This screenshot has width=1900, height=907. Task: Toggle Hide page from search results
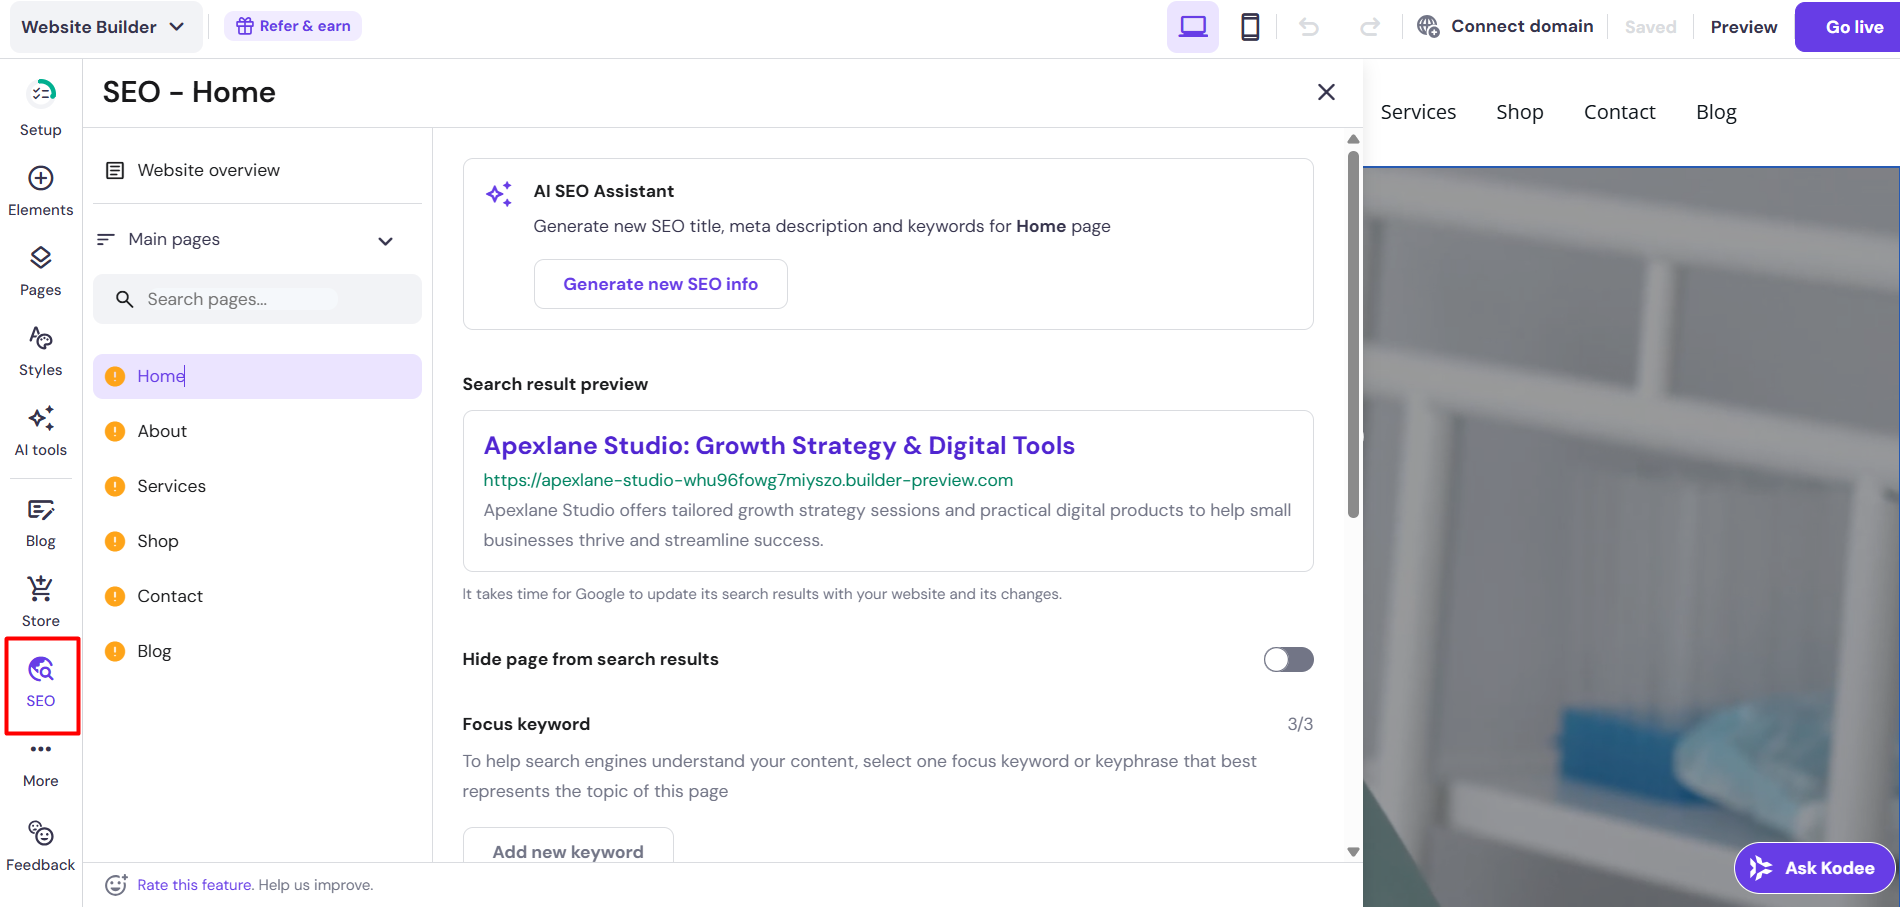click(x=1288, y=659)
